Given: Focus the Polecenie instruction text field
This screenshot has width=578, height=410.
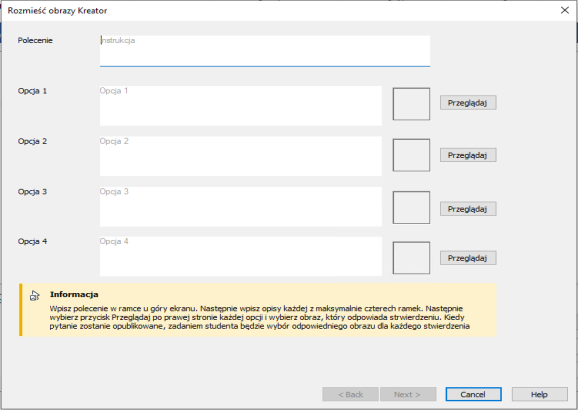Looking at the screenshot, I should coord(265,51).
